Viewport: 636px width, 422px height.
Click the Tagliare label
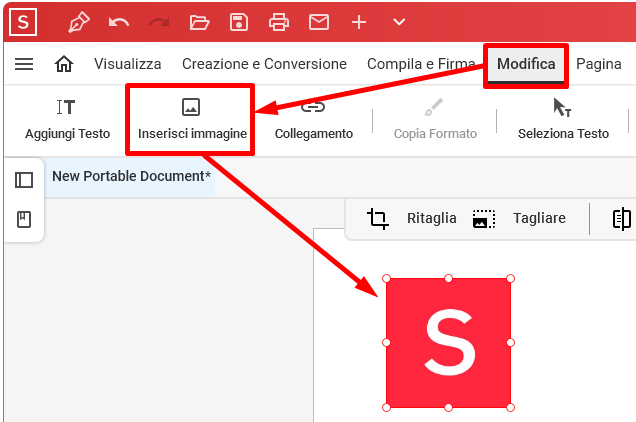(539, 218)
